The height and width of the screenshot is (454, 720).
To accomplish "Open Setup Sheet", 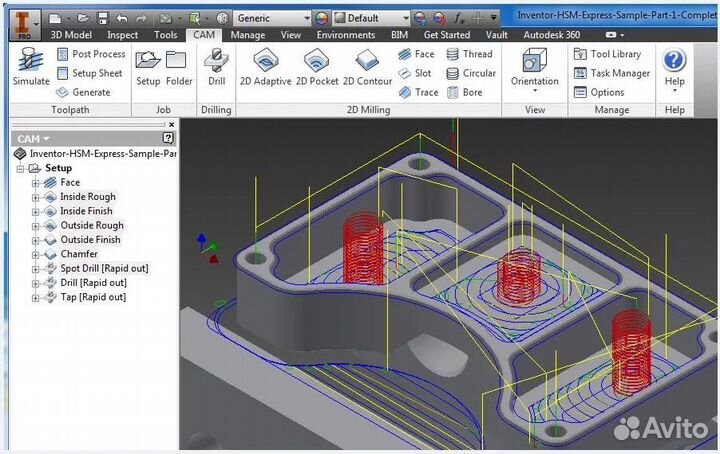I will tap(90, 73).
